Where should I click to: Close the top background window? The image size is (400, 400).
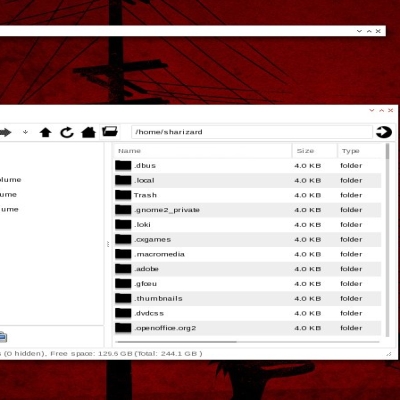pos(378,31)
